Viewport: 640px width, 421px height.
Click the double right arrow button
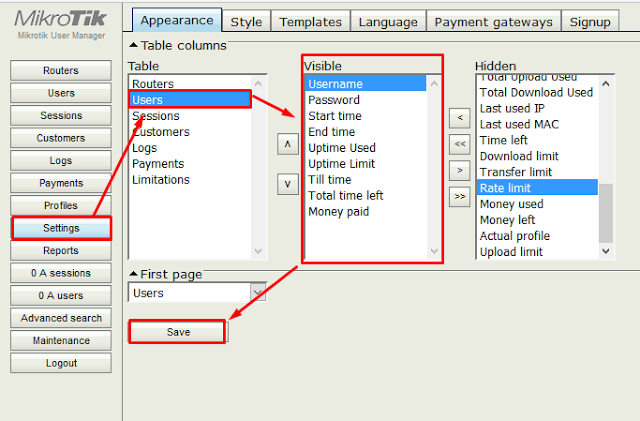pos(459,197)
